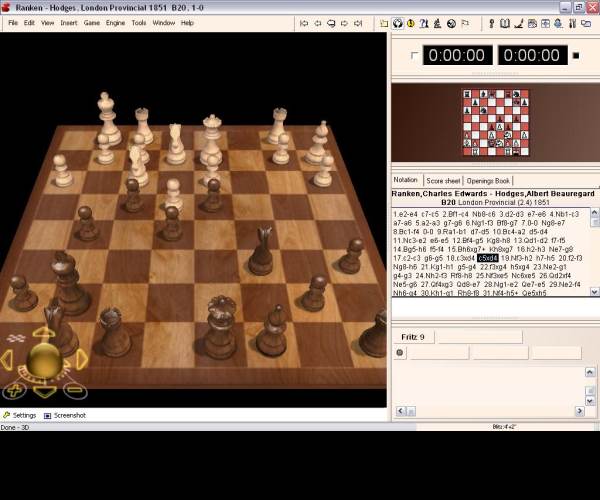Toggle checkbox left of white clock
Image resolution: width=600 pixels, height=500 pixels.
coord(414,55)
